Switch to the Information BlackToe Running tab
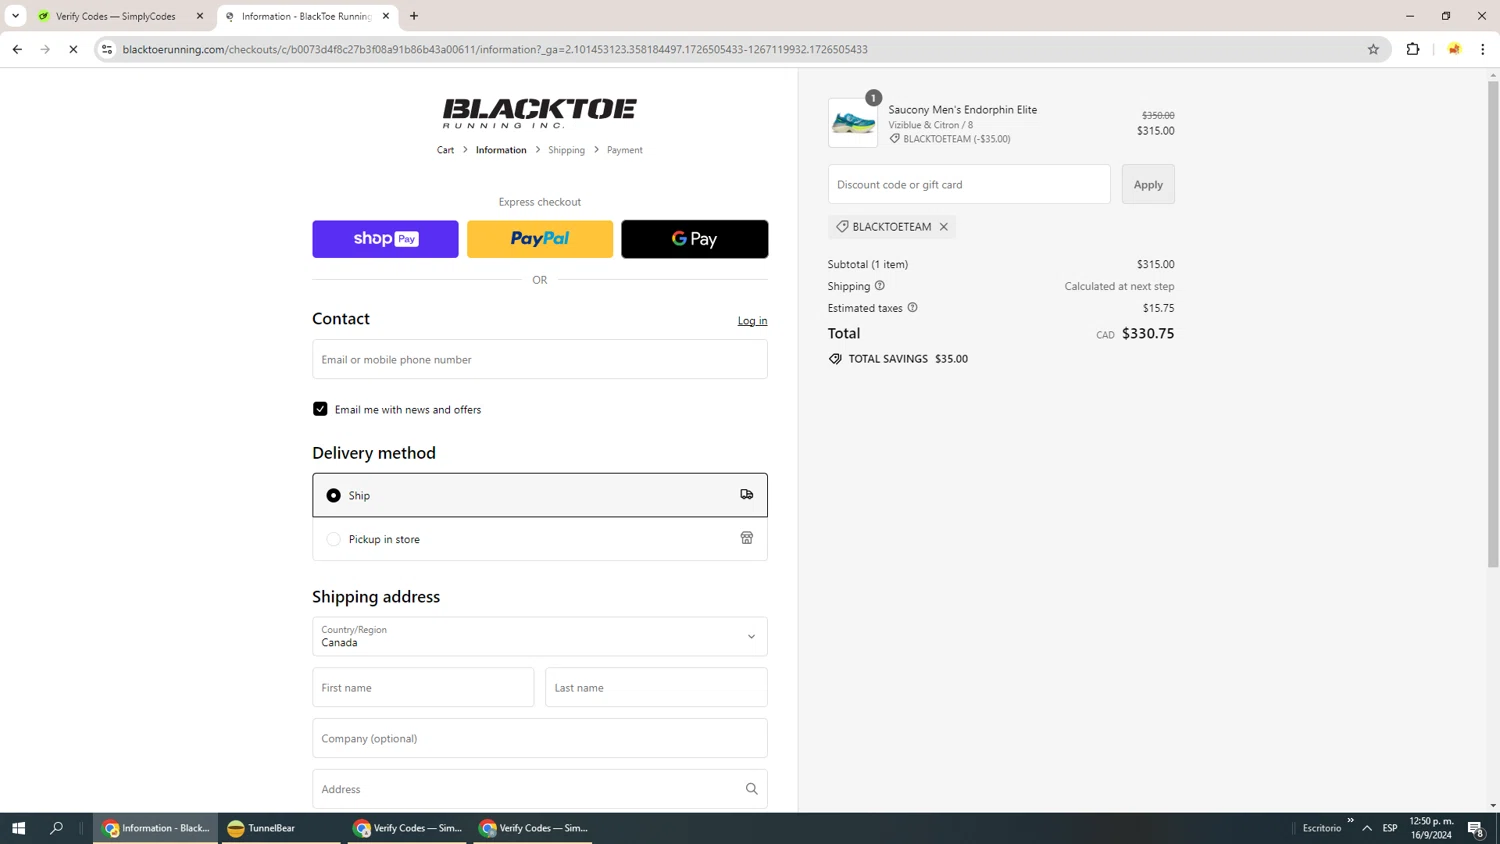Viewport: 1500px width, 844px height. [x=306, y=16]
